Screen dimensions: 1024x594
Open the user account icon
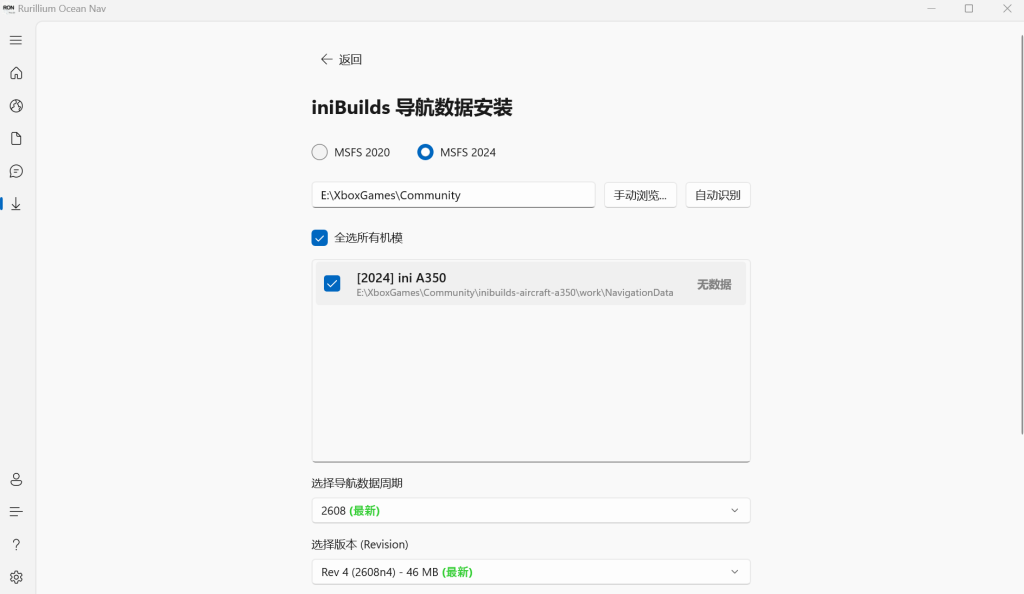[16, 480]
